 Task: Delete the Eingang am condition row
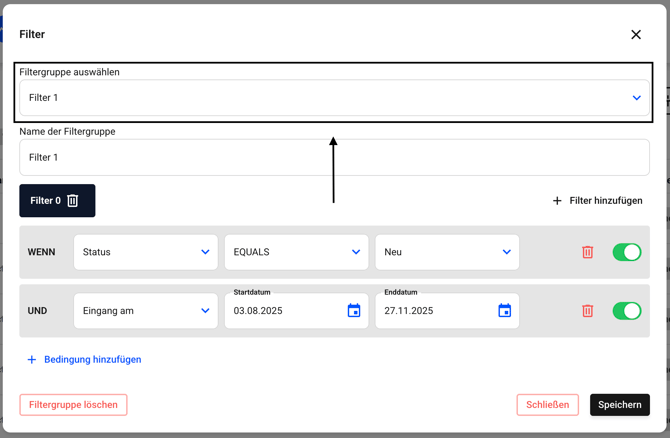[588, 311]
